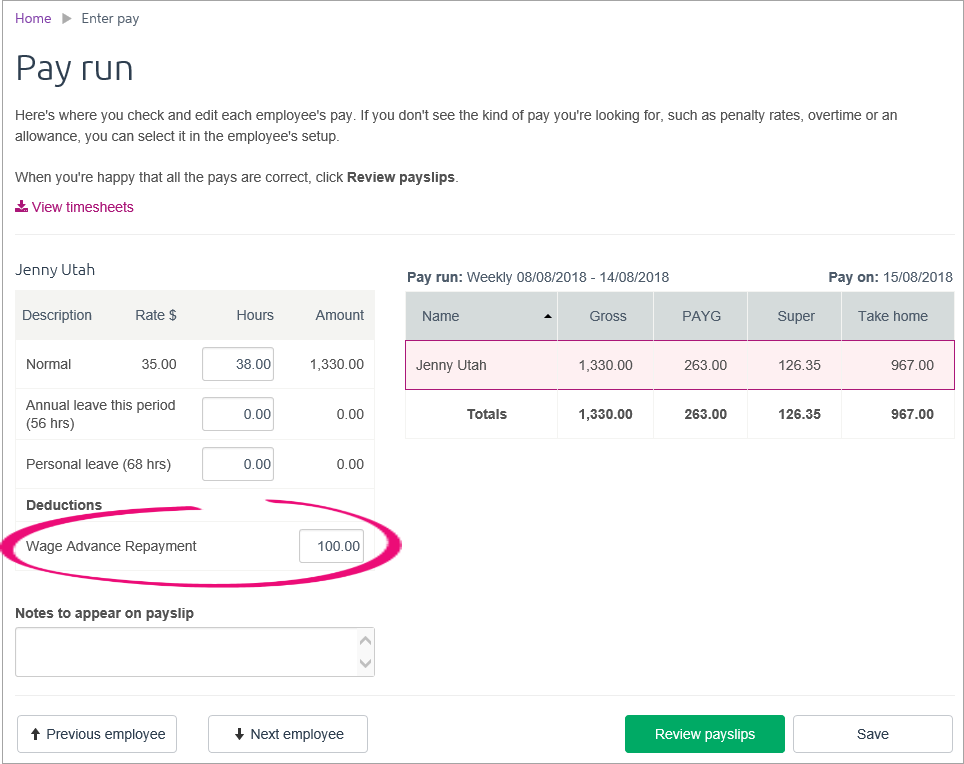Go to Previous employee

click(97, 734)
